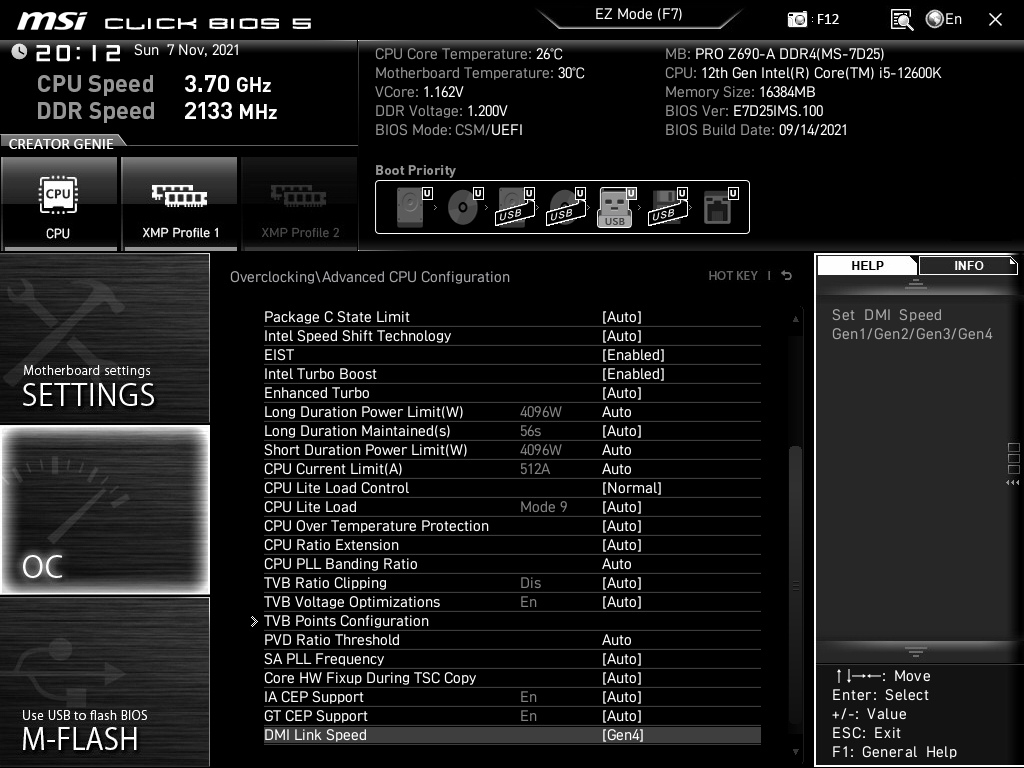Screen dimensions: 1024x768
Task: Enable XMP Profile 2 memory tile
Action: pyautogui.click(x=300, y=204)
